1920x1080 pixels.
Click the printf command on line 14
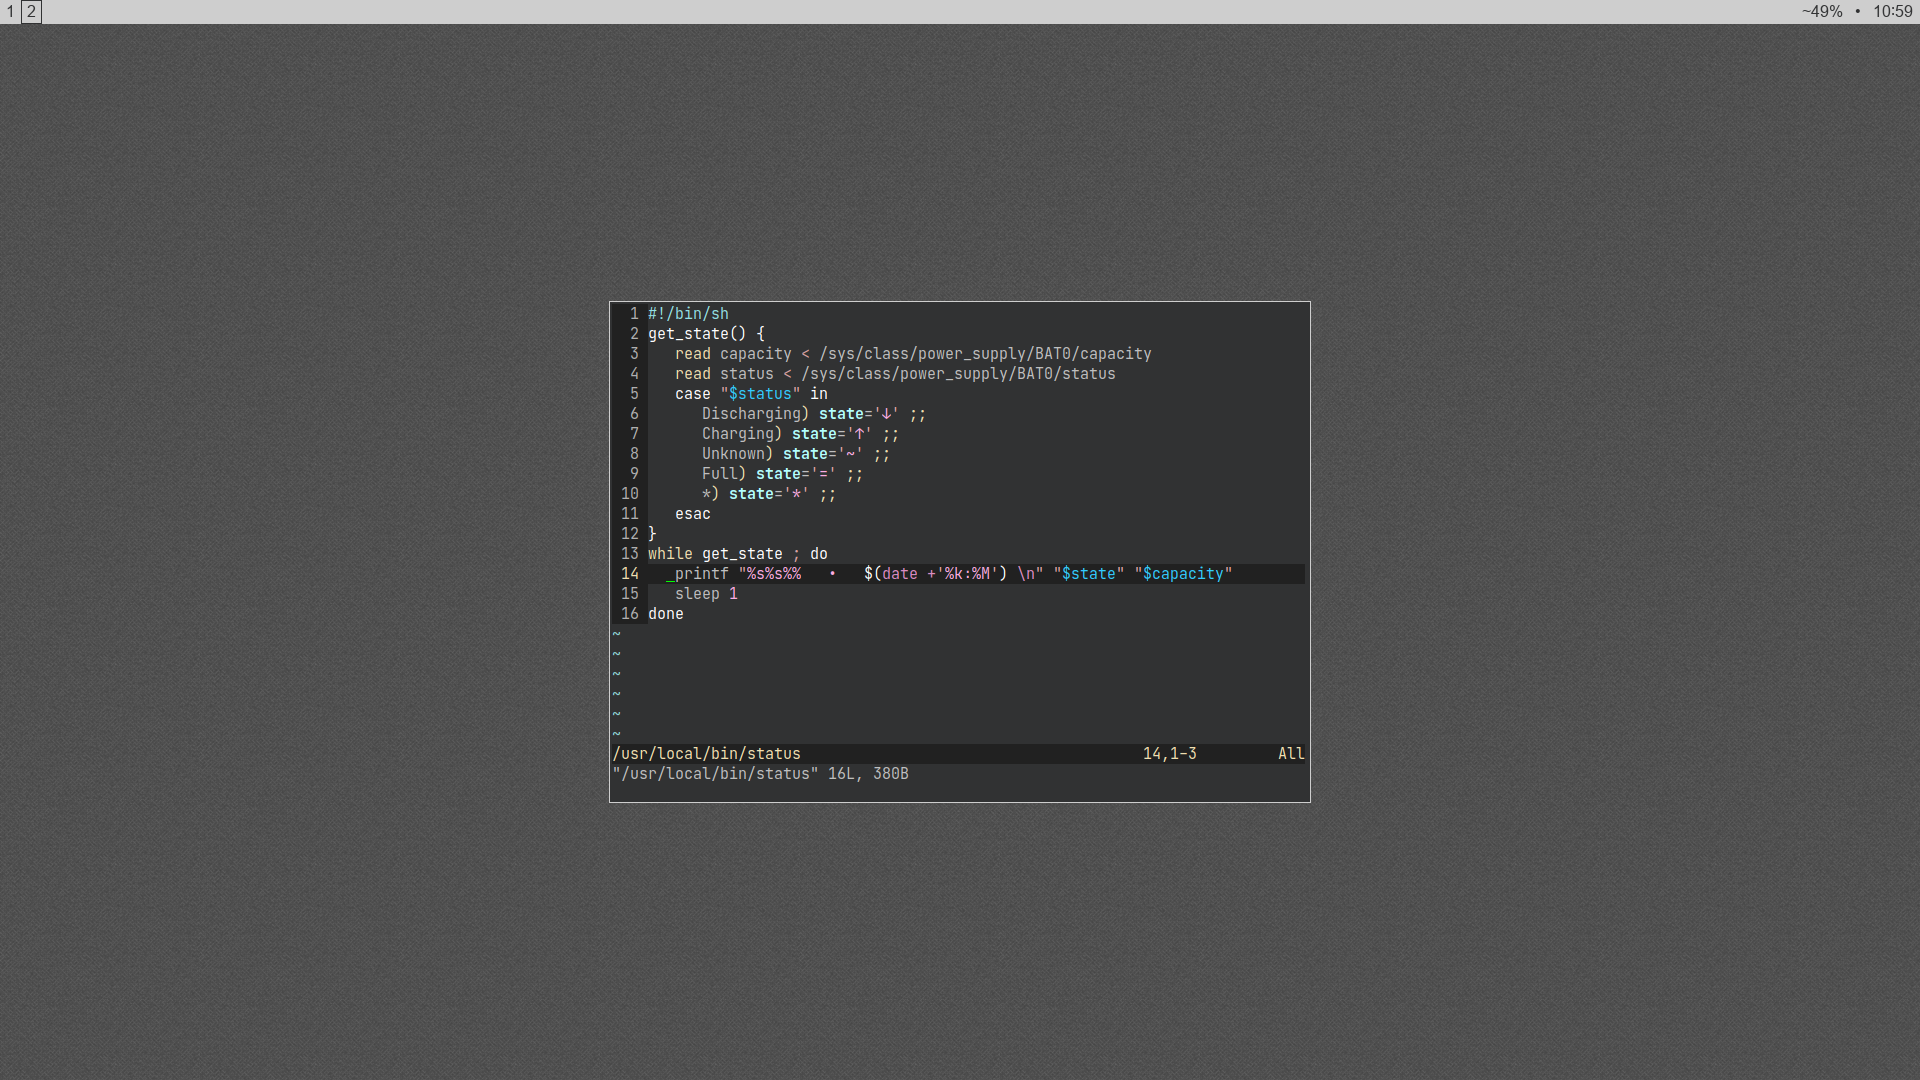pos(702,574)
